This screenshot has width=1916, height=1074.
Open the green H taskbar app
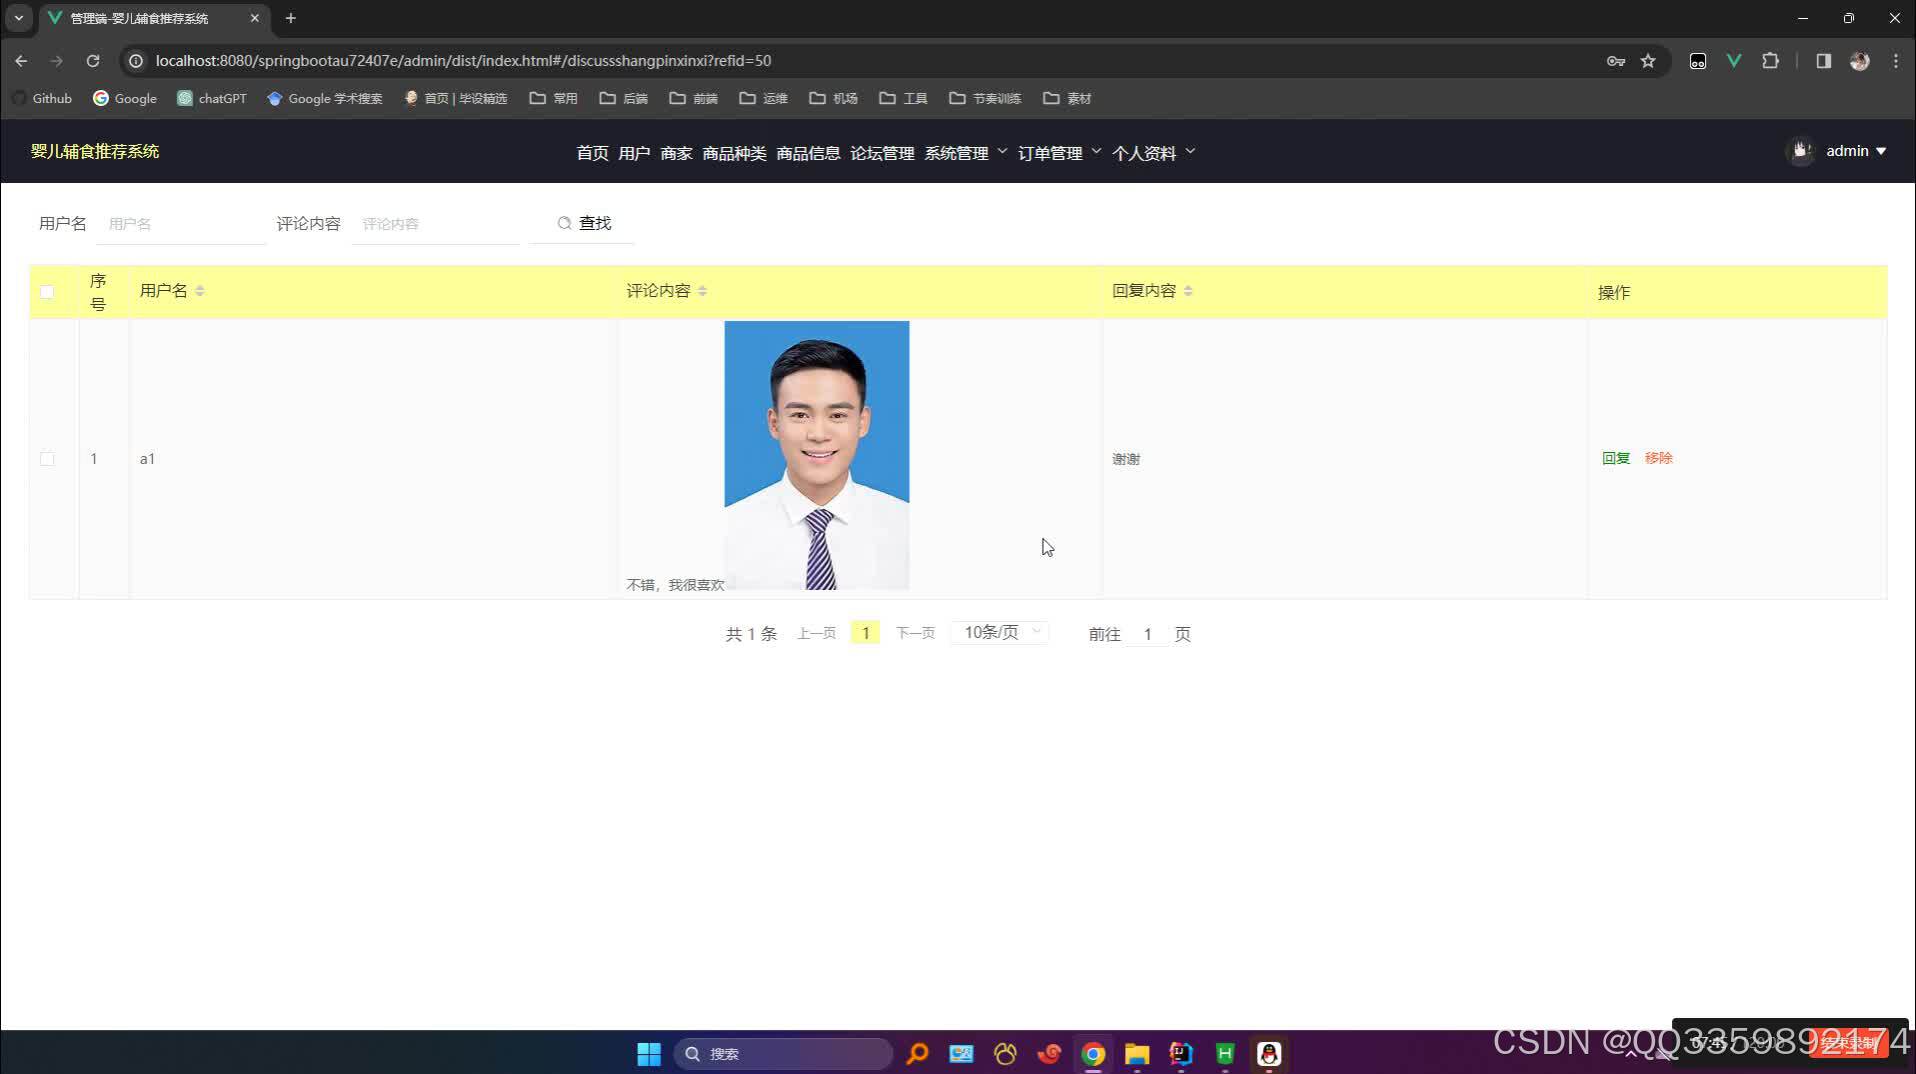click(x=1225, y=1054)
